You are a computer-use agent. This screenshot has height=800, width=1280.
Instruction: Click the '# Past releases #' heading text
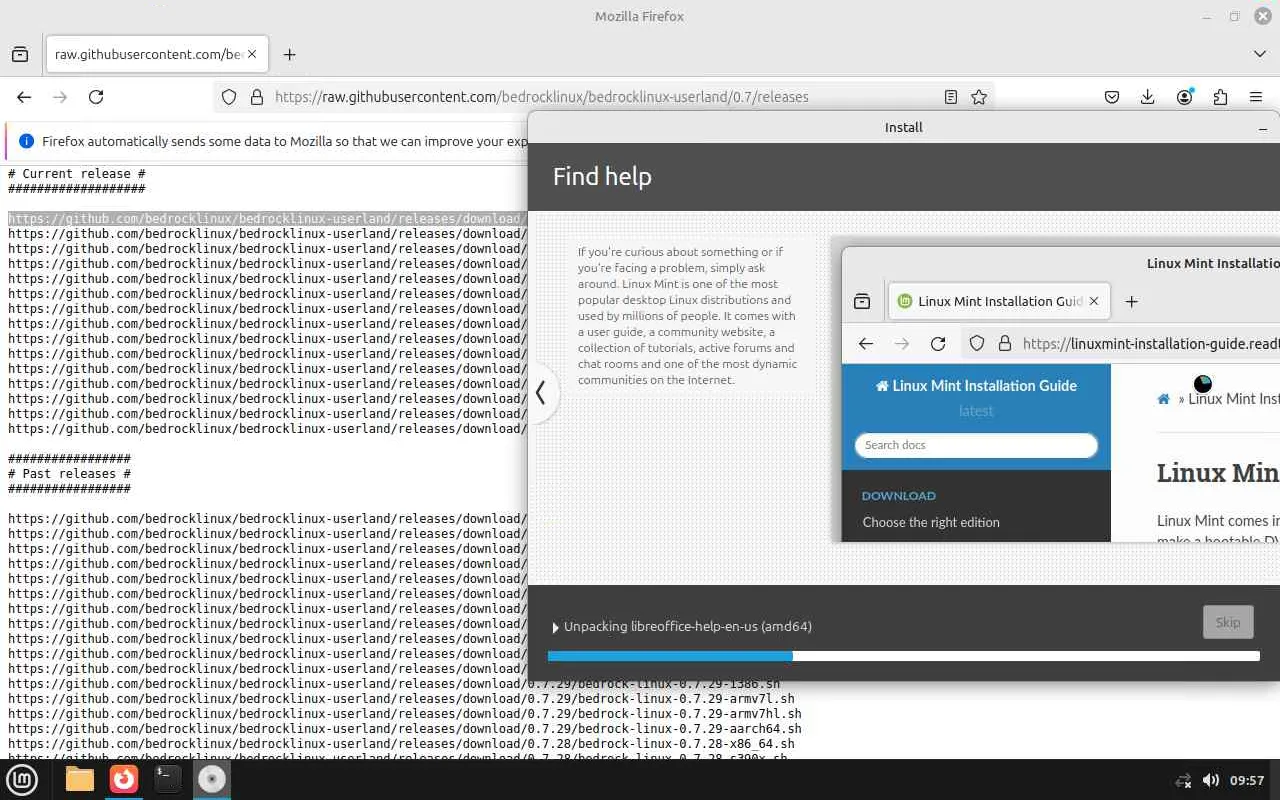tap(70, 473)
